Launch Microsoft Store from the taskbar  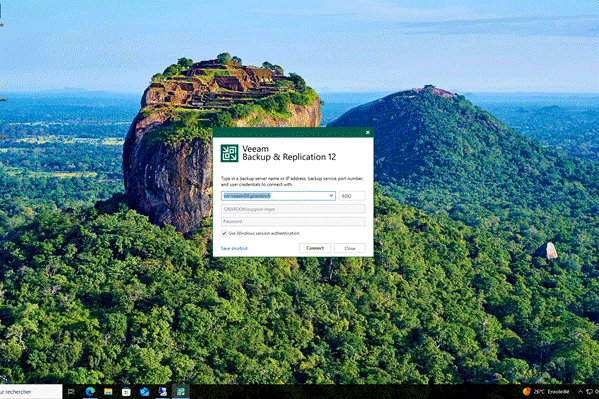point(126,391)
